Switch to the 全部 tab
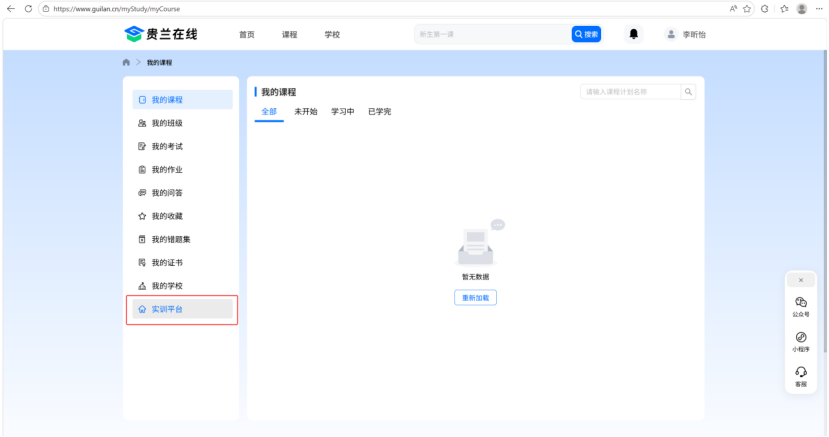 [x=269, y=111]
